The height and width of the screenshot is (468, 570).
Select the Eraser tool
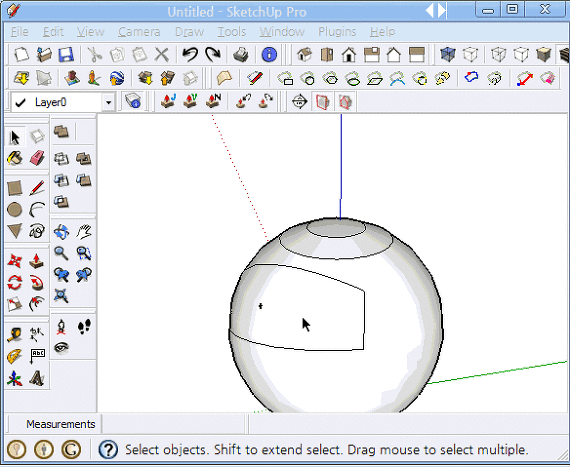click(x=37, y=159)
